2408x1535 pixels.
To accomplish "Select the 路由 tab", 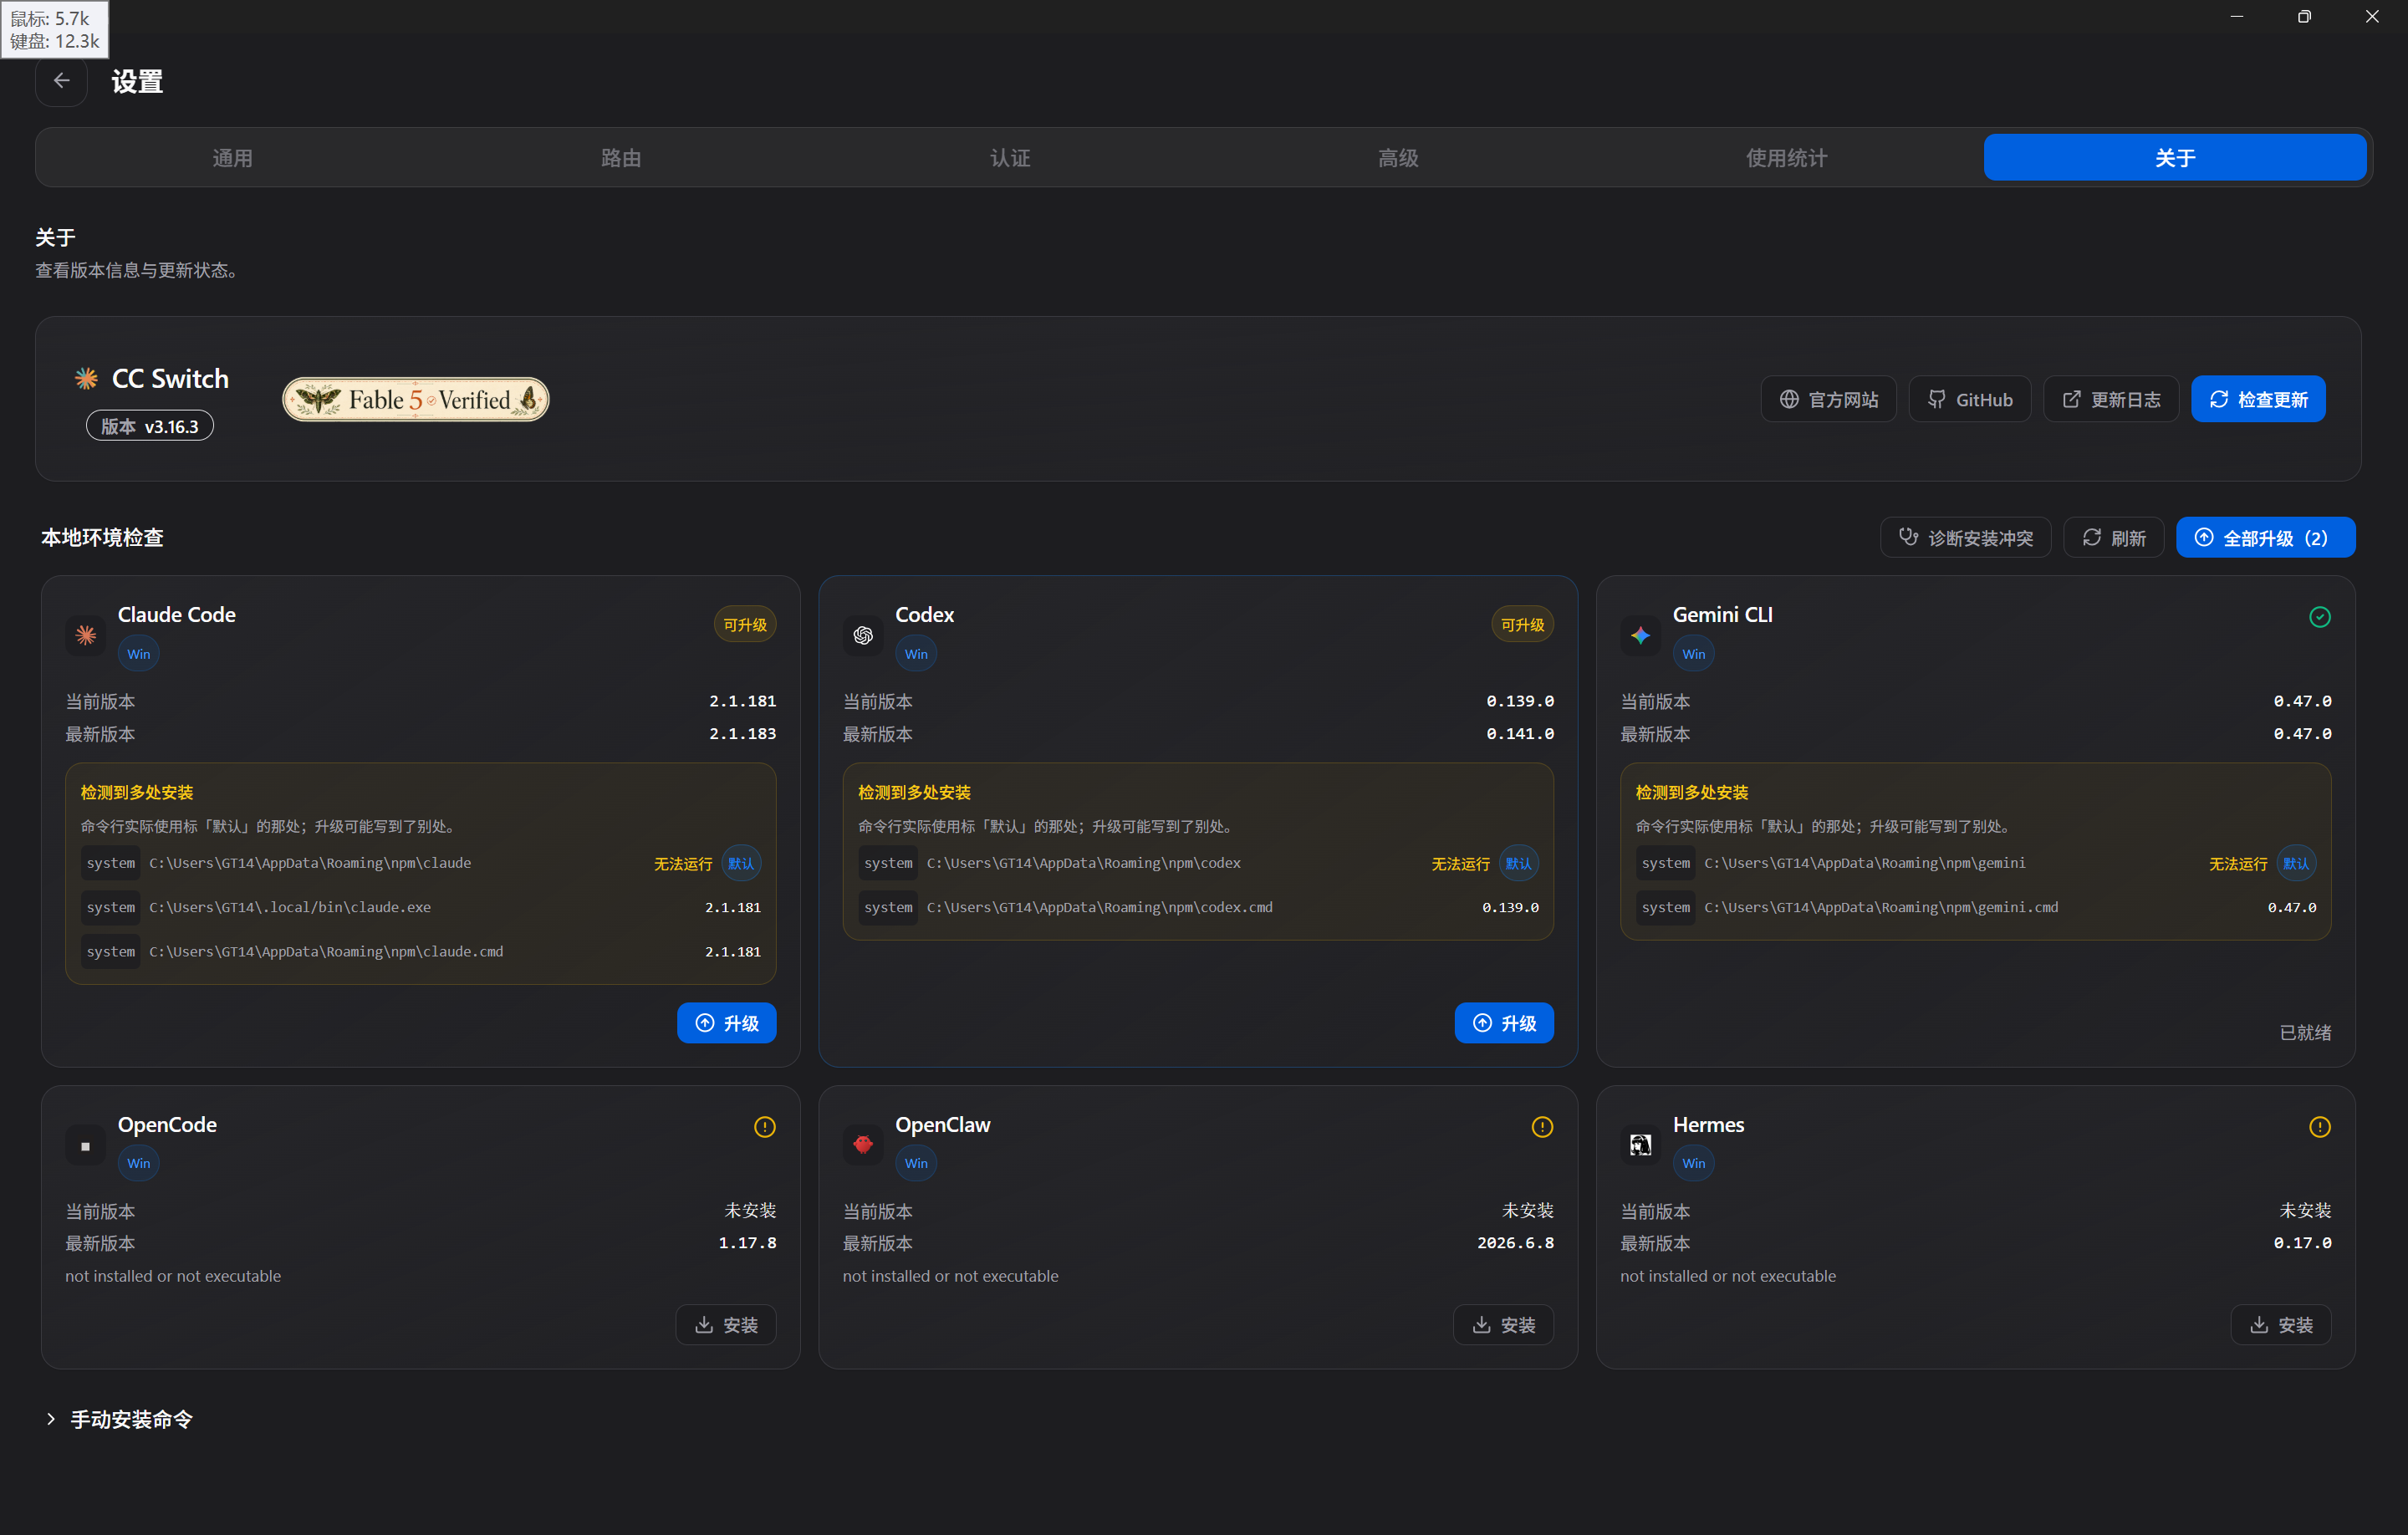I will 621,158.
